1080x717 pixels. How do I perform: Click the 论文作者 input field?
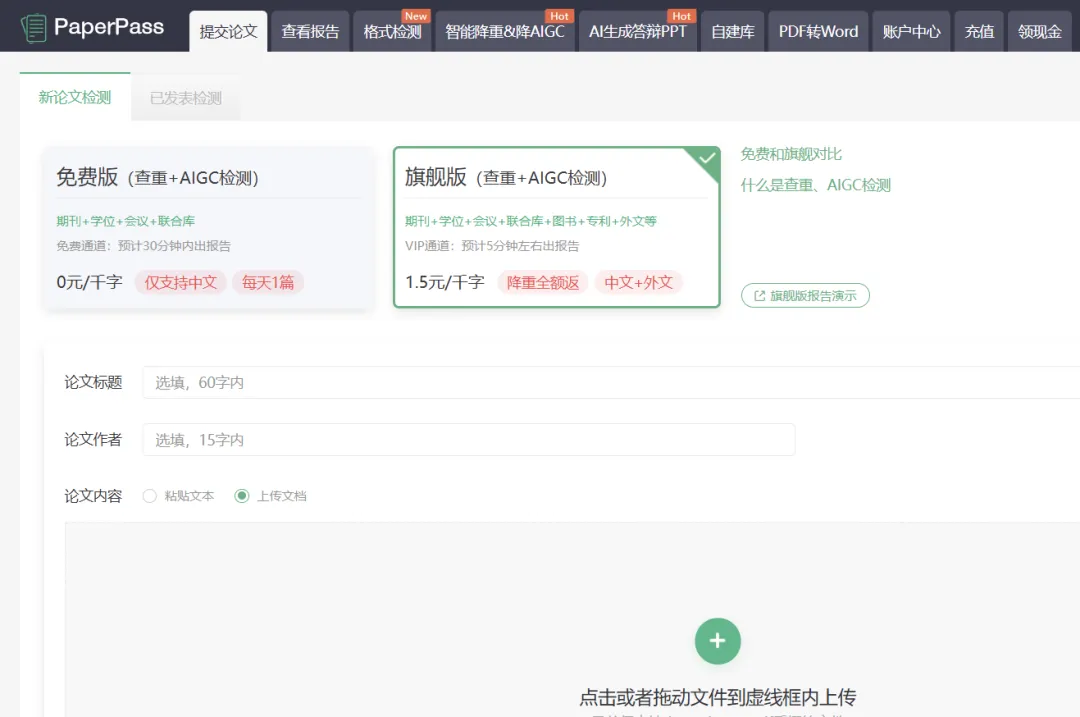[x=468, y=439]
